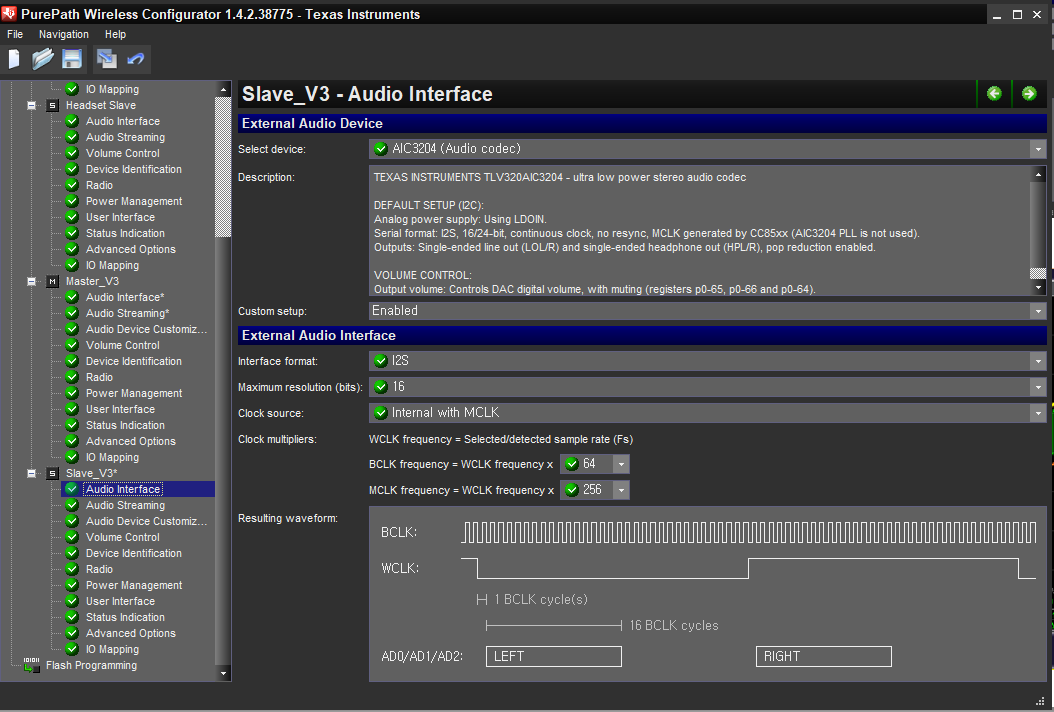Click the New file toolbar icon
The image size is (1054, 712).
14,59
